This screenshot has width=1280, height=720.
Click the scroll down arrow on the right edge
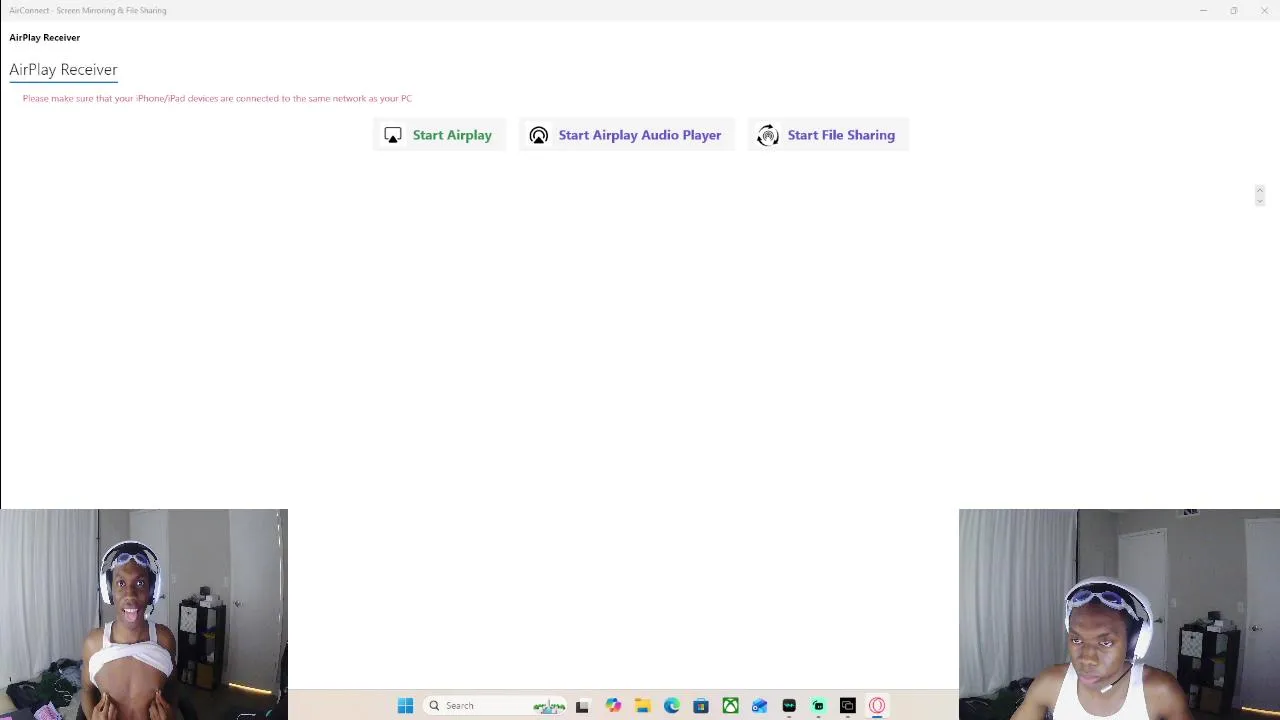tap(1260, 201)
